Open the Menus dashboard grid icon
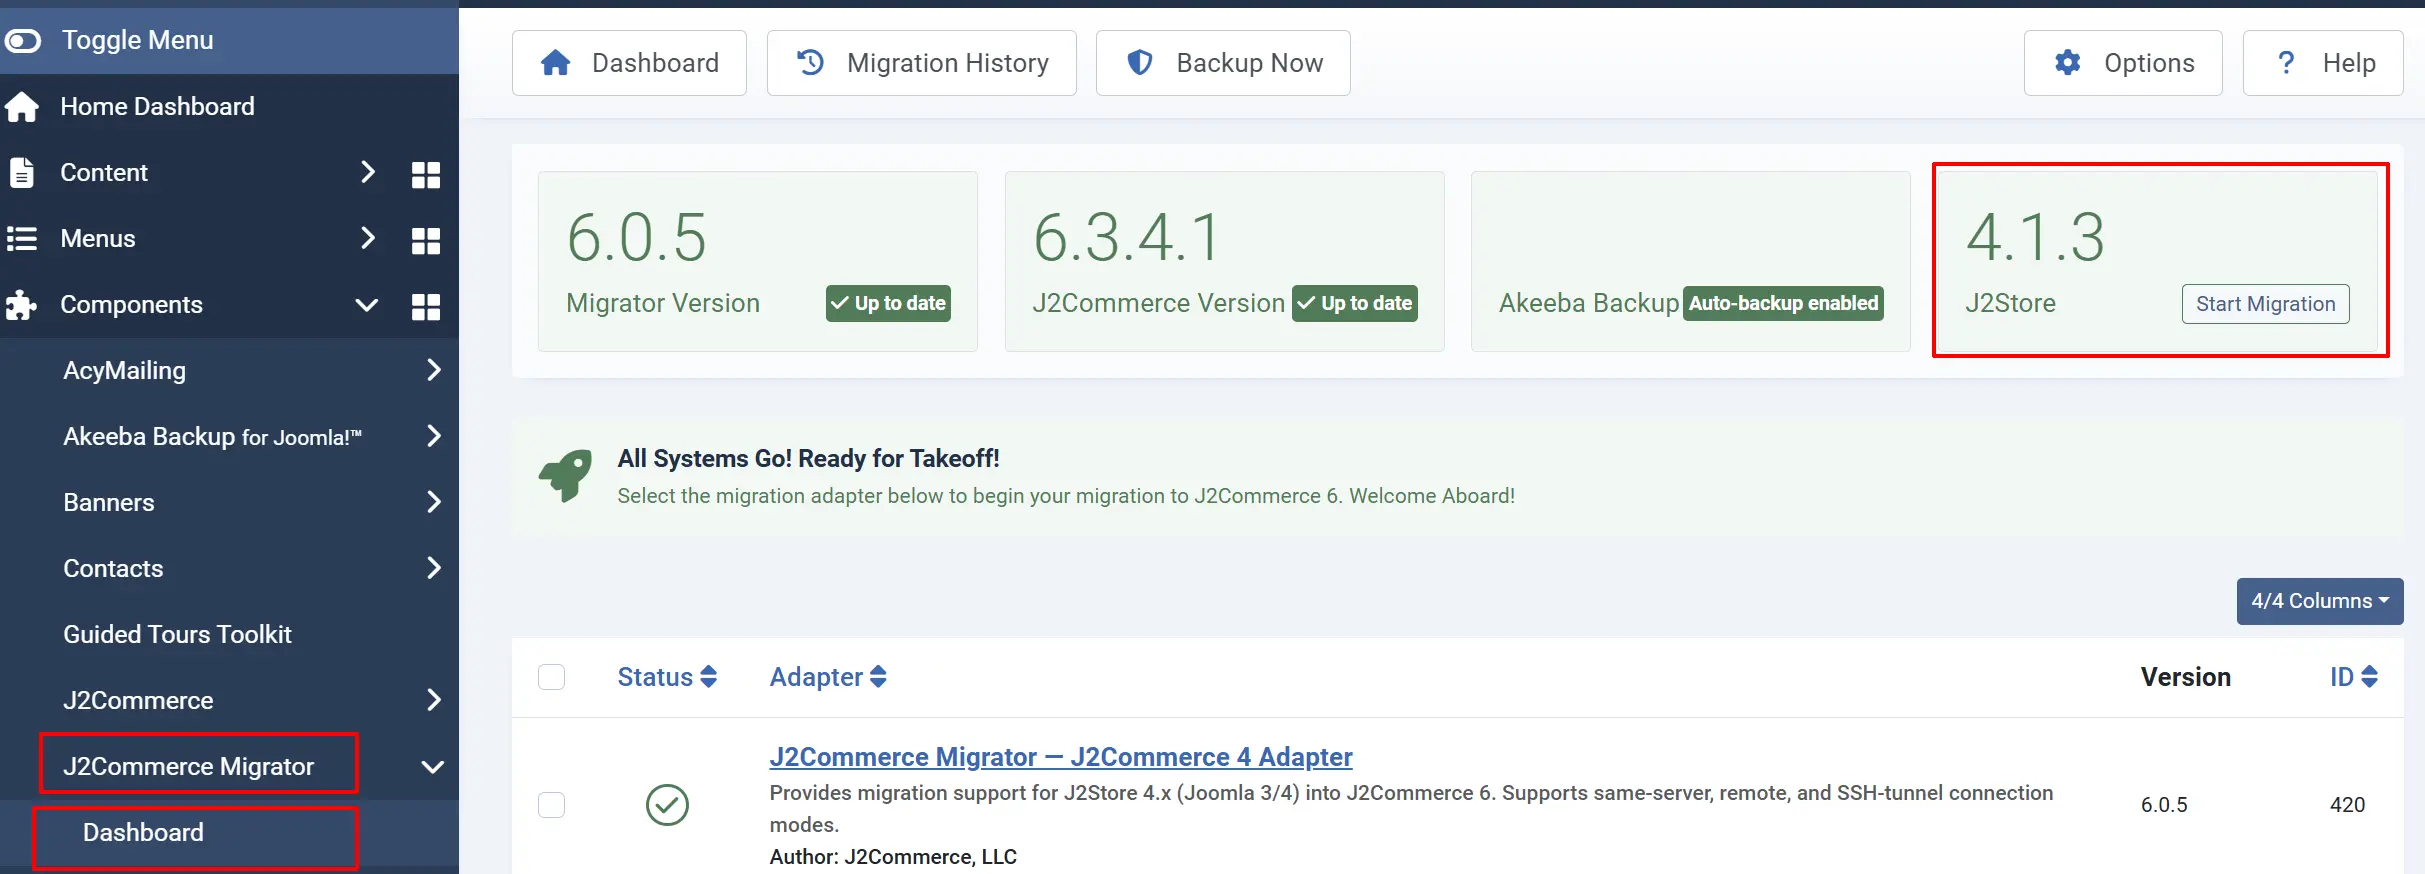Screen dimensions: 2425x874 click(426, 240)
